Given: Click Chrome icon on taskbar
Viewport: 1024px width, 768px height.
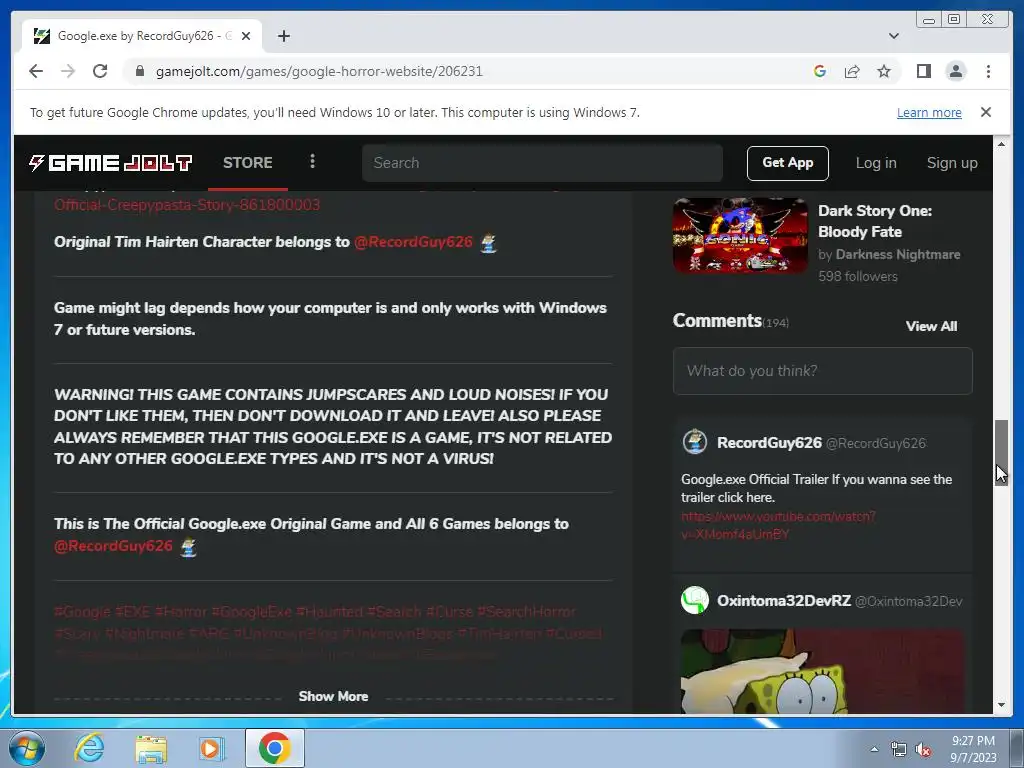Looking at the screenshot, I should click(x=274, y=748).
